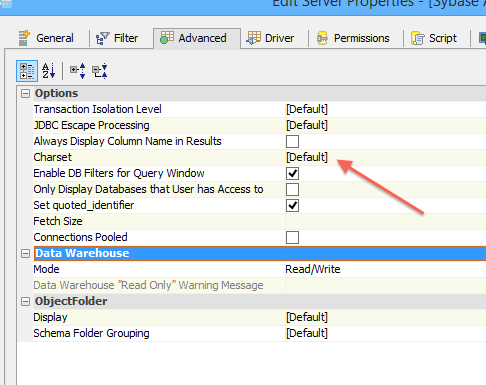The image size is (486, 385).
Task: Click the Script tab document icon
Action: (418, 38)
